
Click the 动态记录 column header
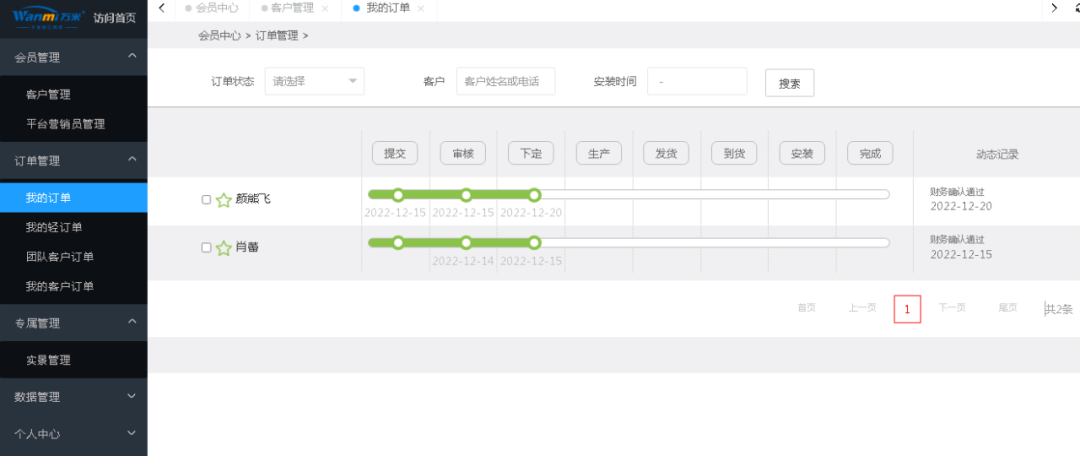click(x=997, y=154)
